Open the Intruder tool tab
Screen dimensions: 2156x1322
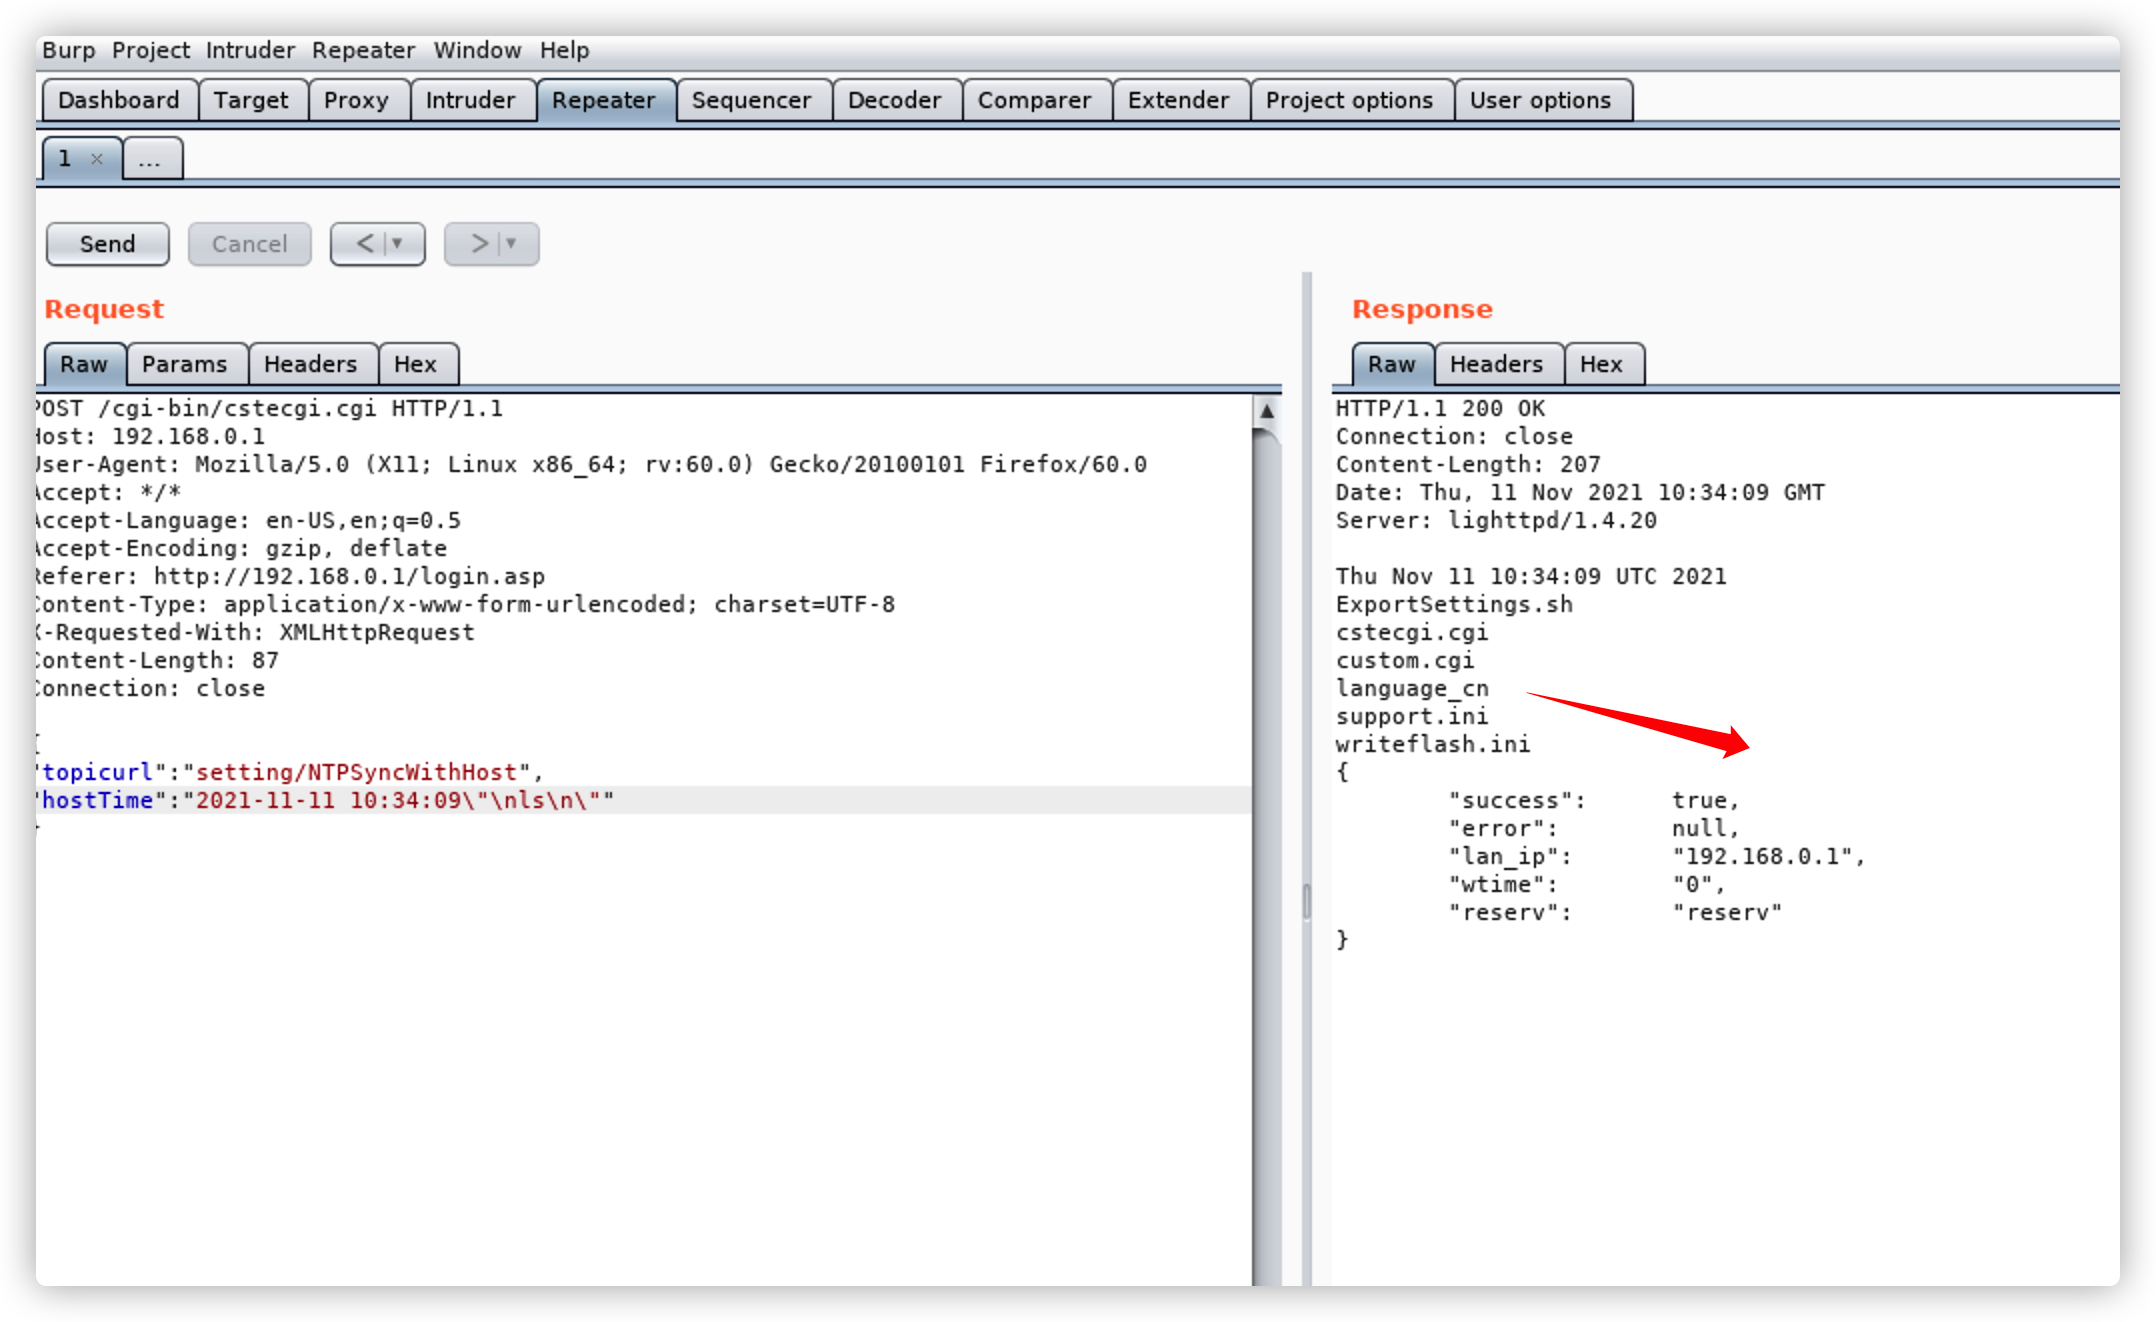click(x=470, y=101)
